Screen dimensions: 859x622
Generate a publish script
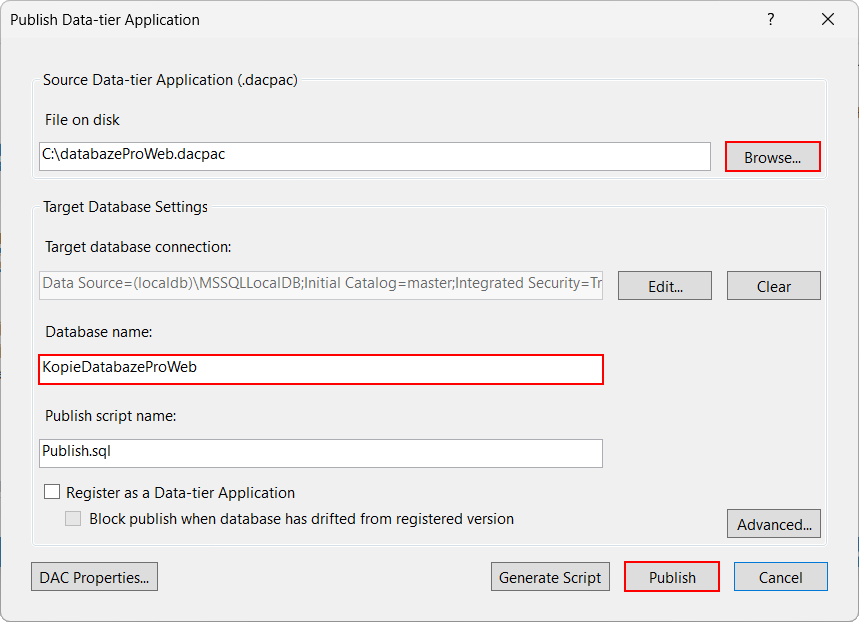[550, 576]
